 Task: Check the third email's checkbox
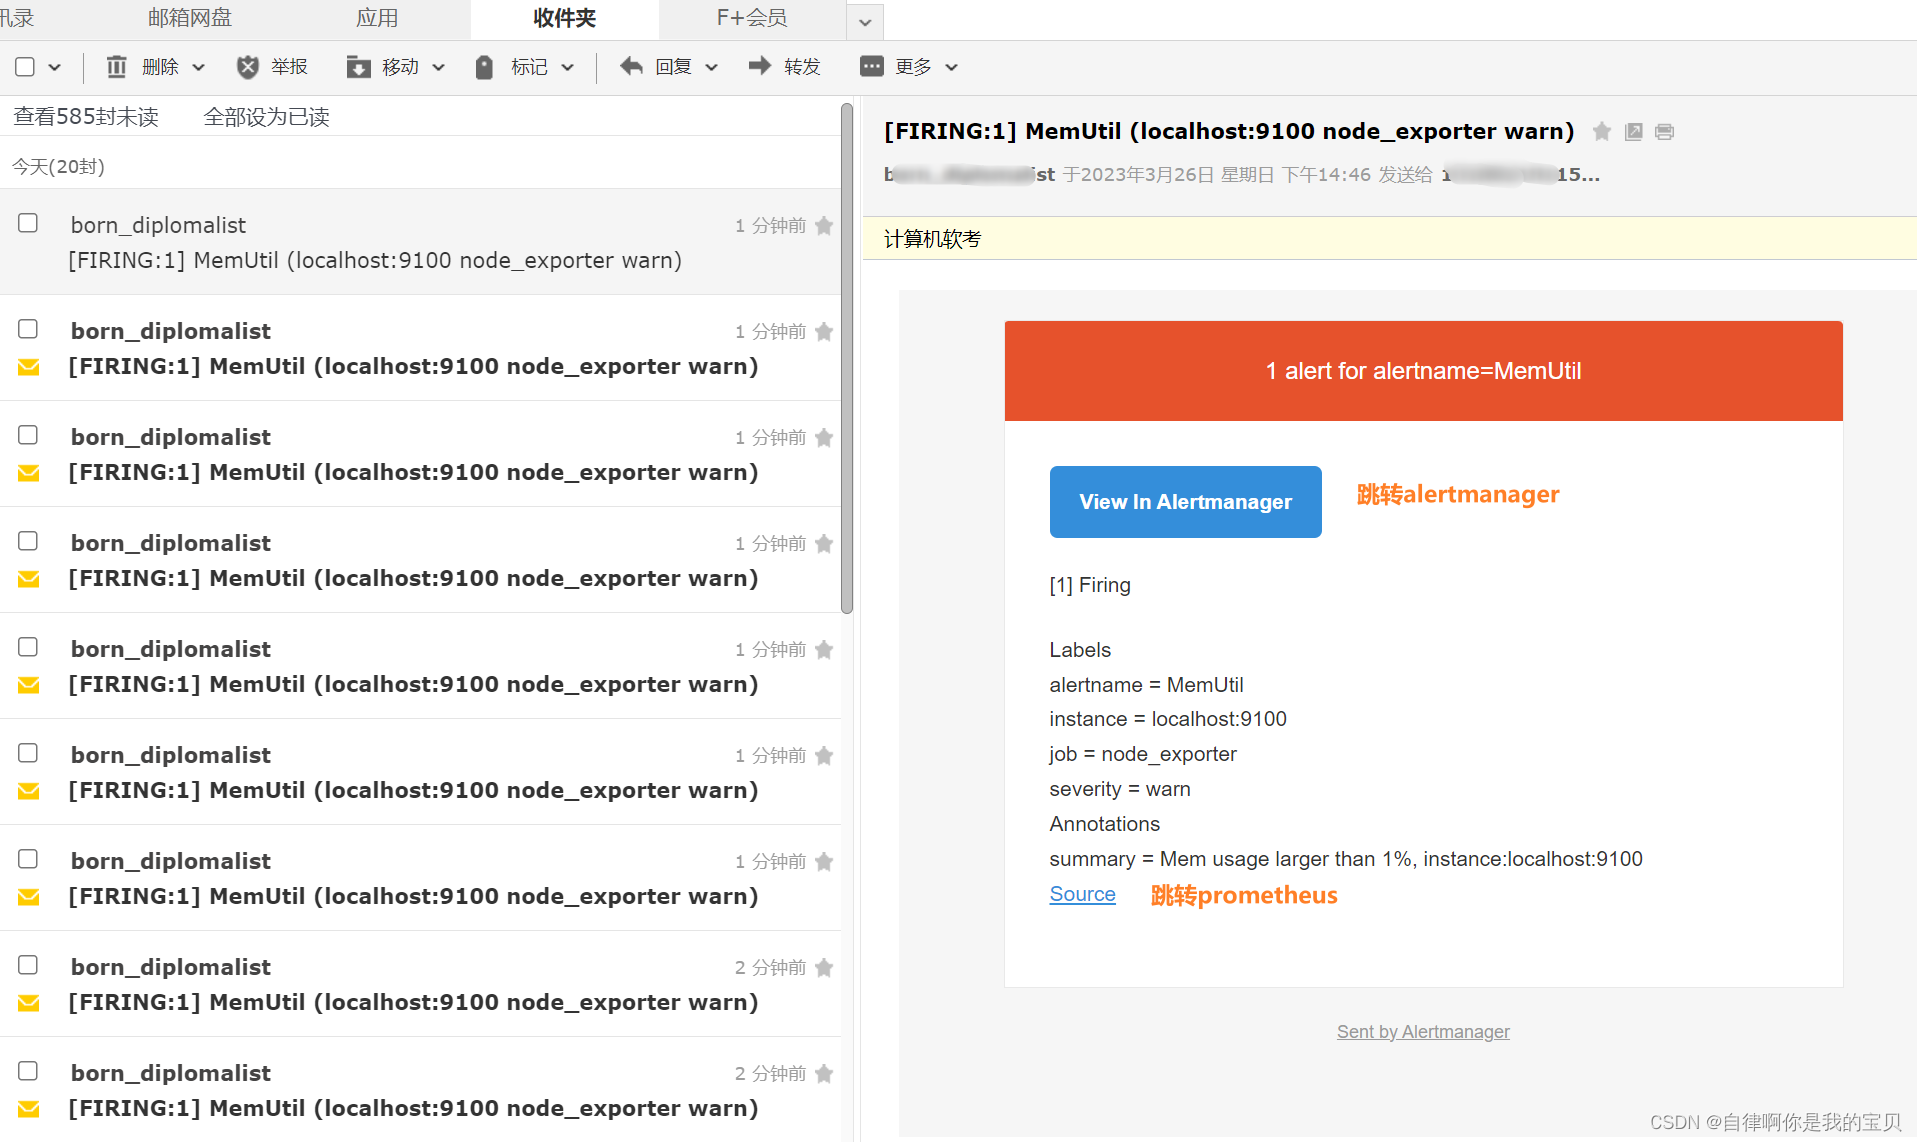pyautogui.click(x=28, y=435)
